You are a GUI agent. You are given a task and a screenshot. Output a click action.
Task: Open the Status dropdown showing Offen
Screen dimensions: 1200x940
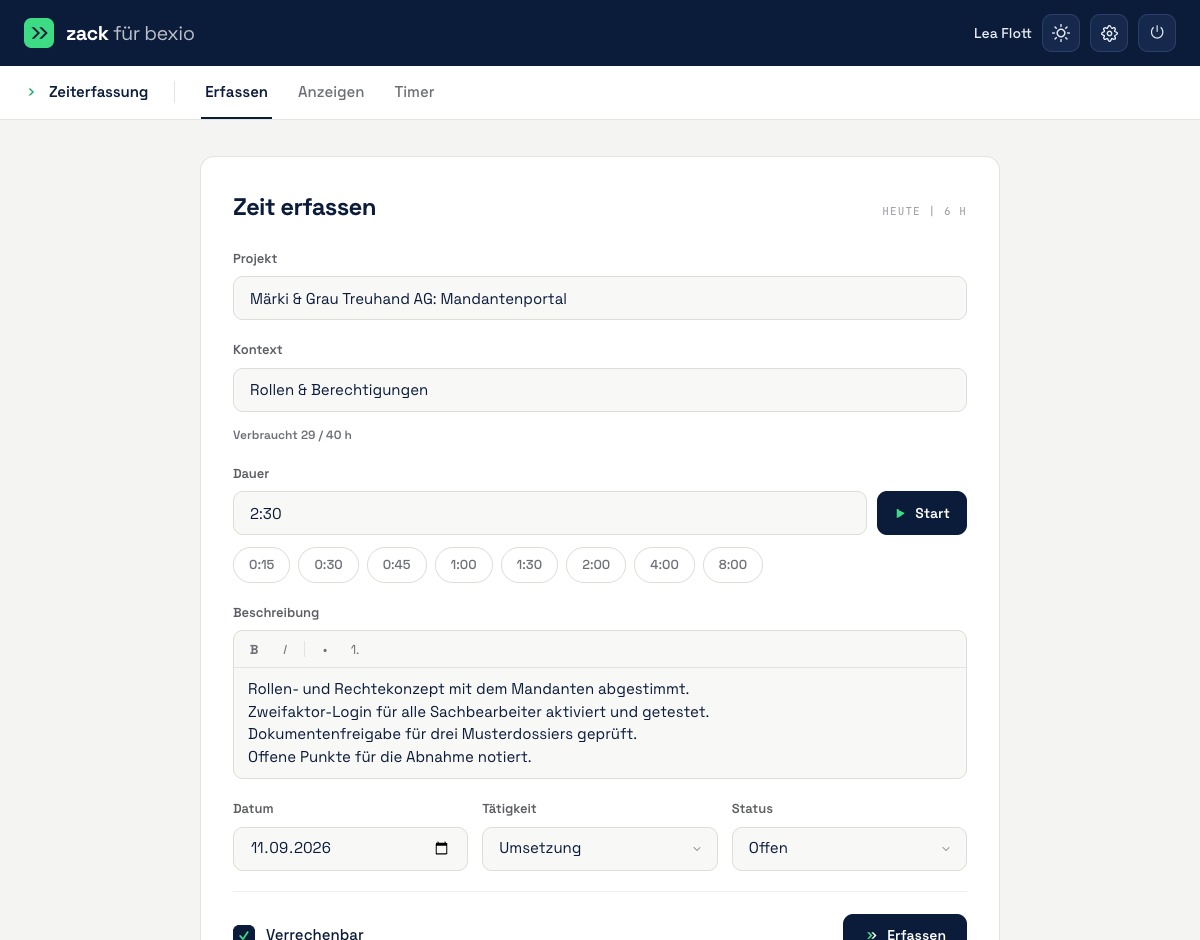tap(849, 849)
